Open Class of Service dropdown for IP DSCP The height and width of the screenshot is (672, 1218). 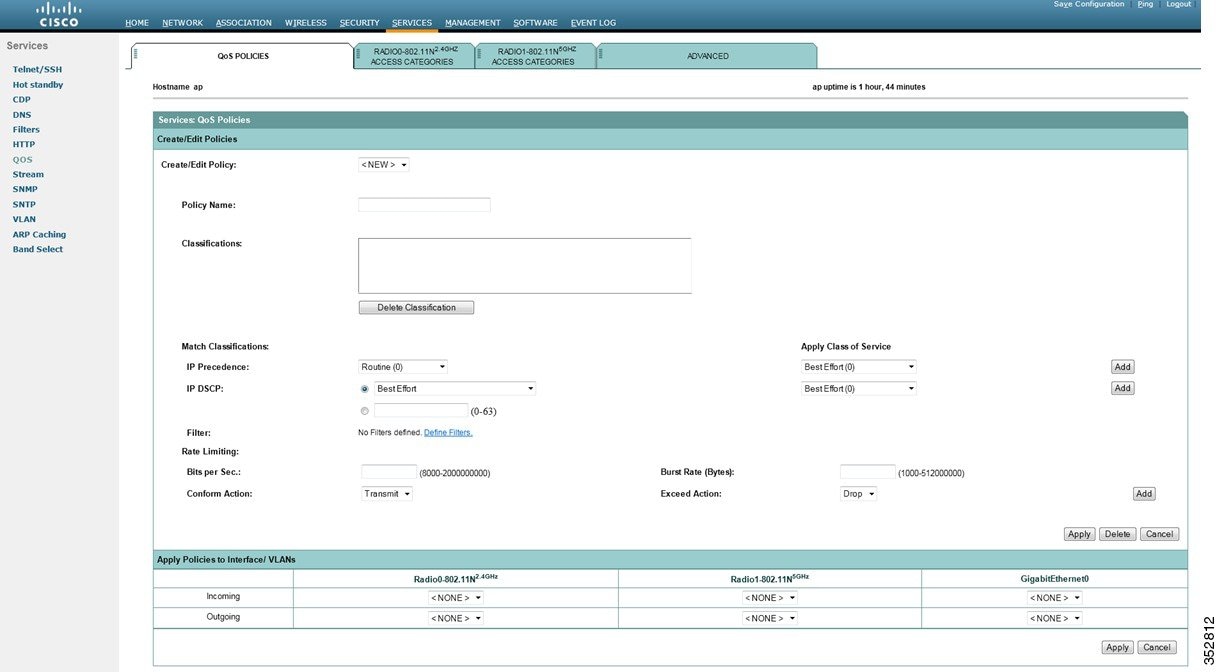859,389
